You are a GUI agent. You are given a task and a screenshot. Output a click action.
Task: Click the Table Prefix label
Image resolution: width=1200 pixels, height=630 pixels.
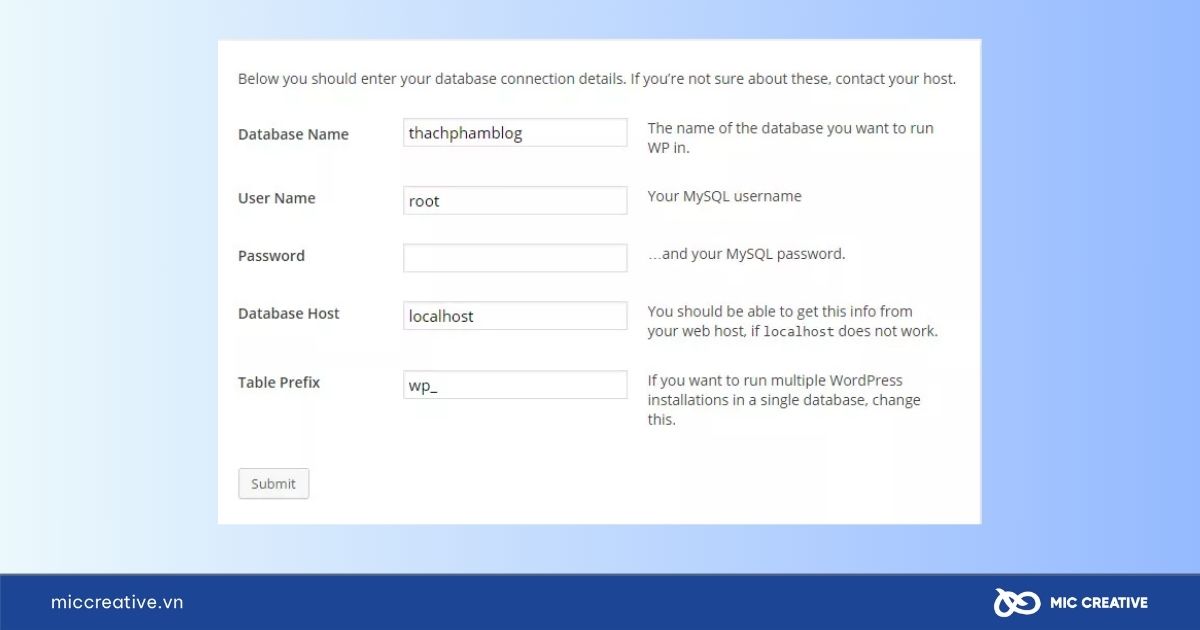279,382
